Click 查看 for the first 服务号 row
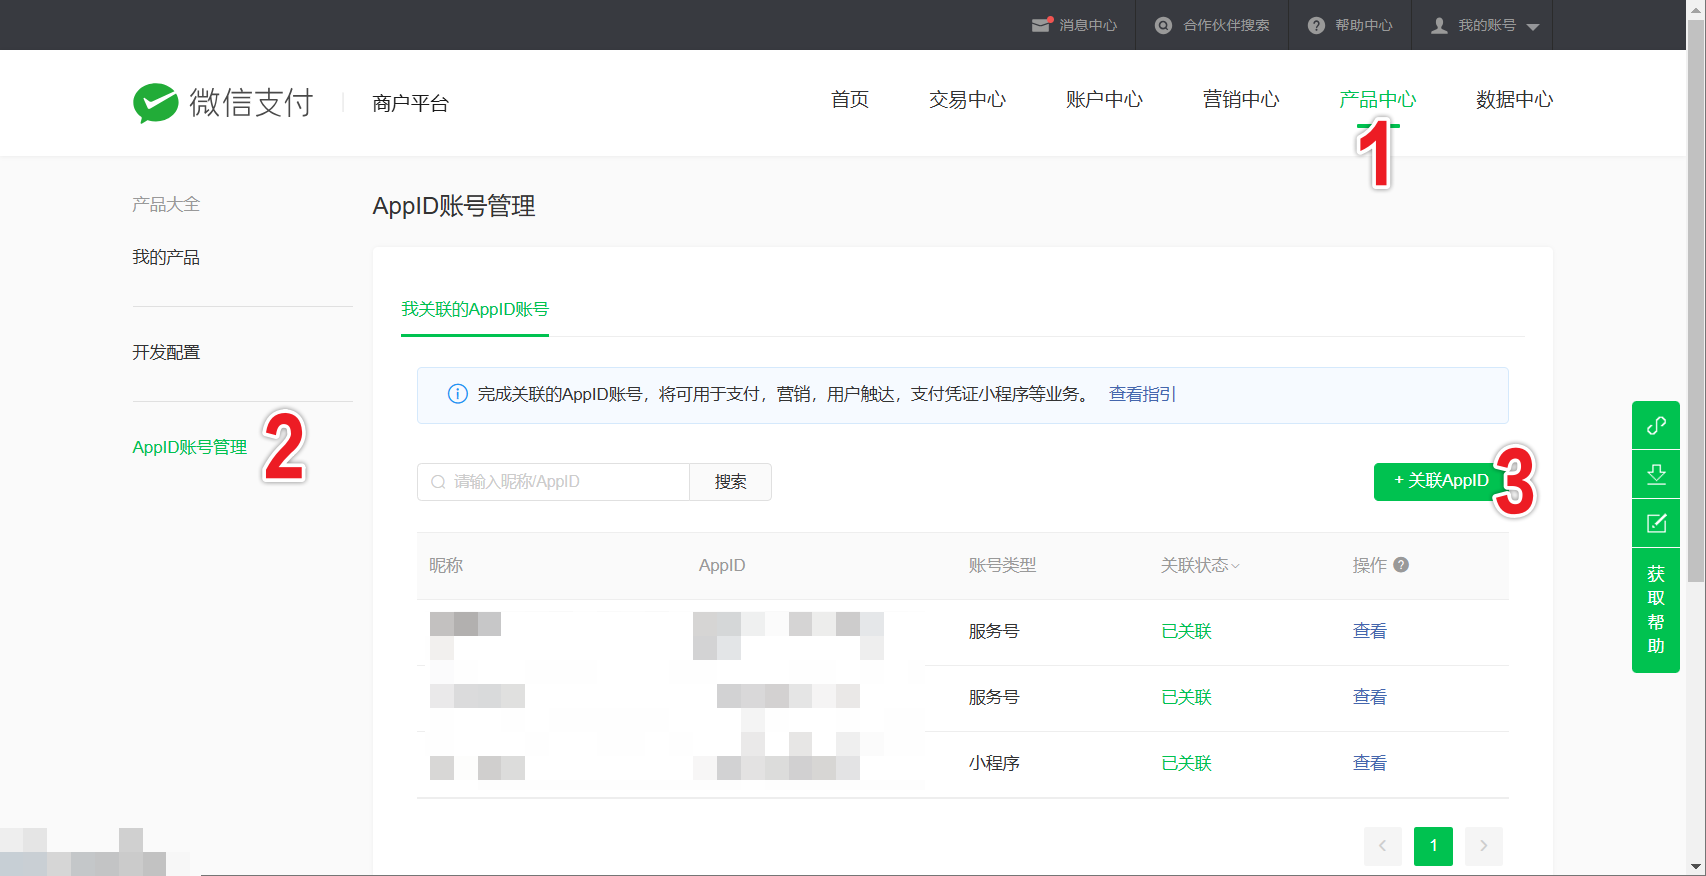The height and width of the screenshot is (876, 1706). point(1370,631)
